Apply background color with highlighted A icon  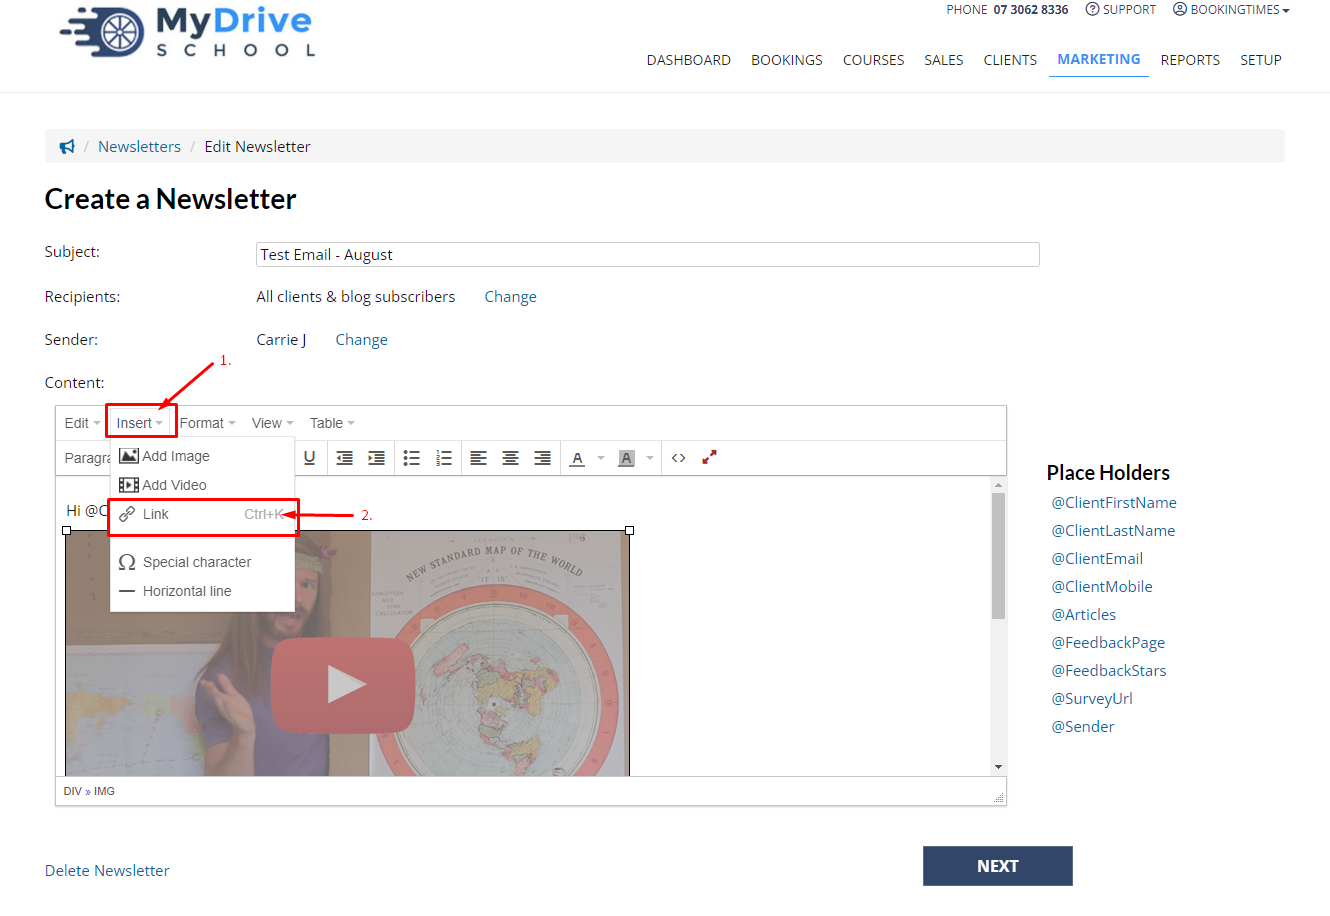coord(626,458)
